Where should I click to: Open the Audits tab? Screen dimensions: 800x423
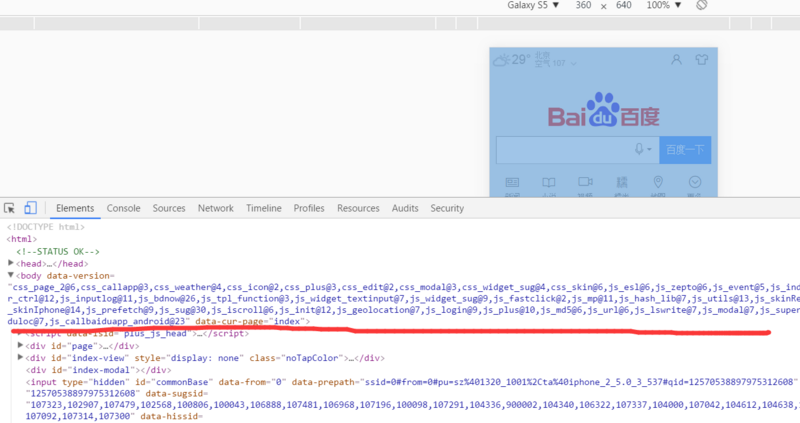405,208
